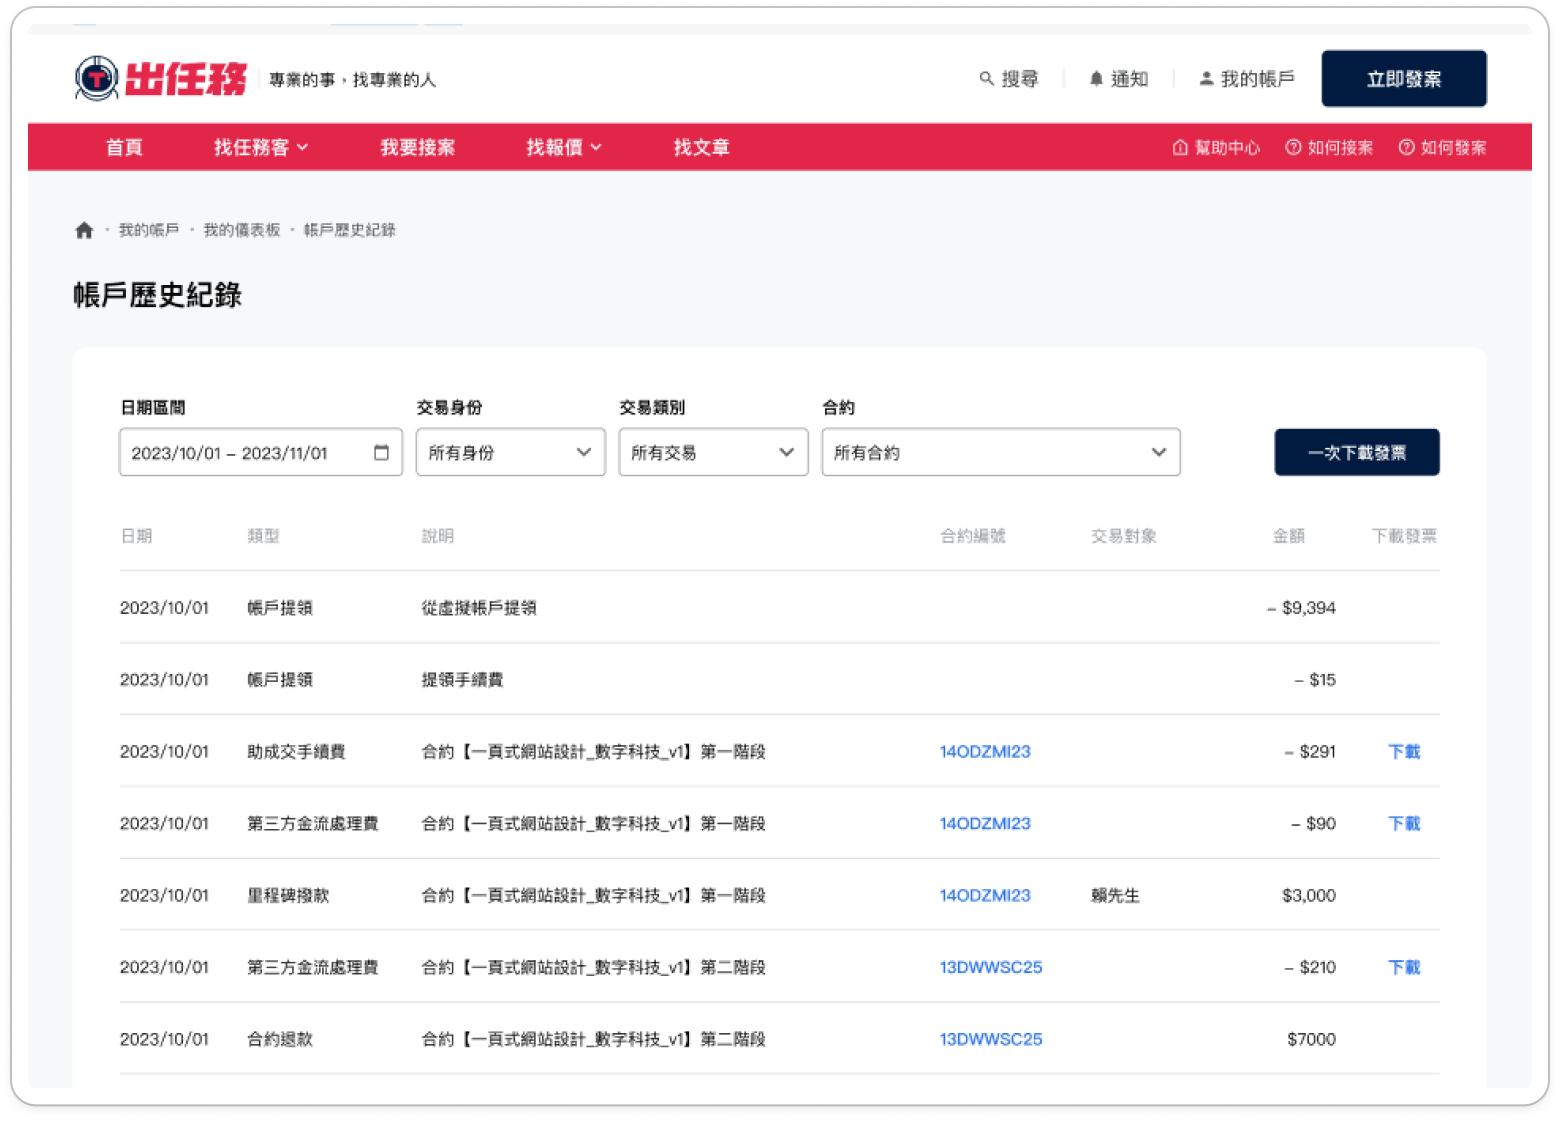Click the 帳戶歷史紀錄 page heading
The width and height of the screenshot is (1560, 1121).
tap(157, 295)
